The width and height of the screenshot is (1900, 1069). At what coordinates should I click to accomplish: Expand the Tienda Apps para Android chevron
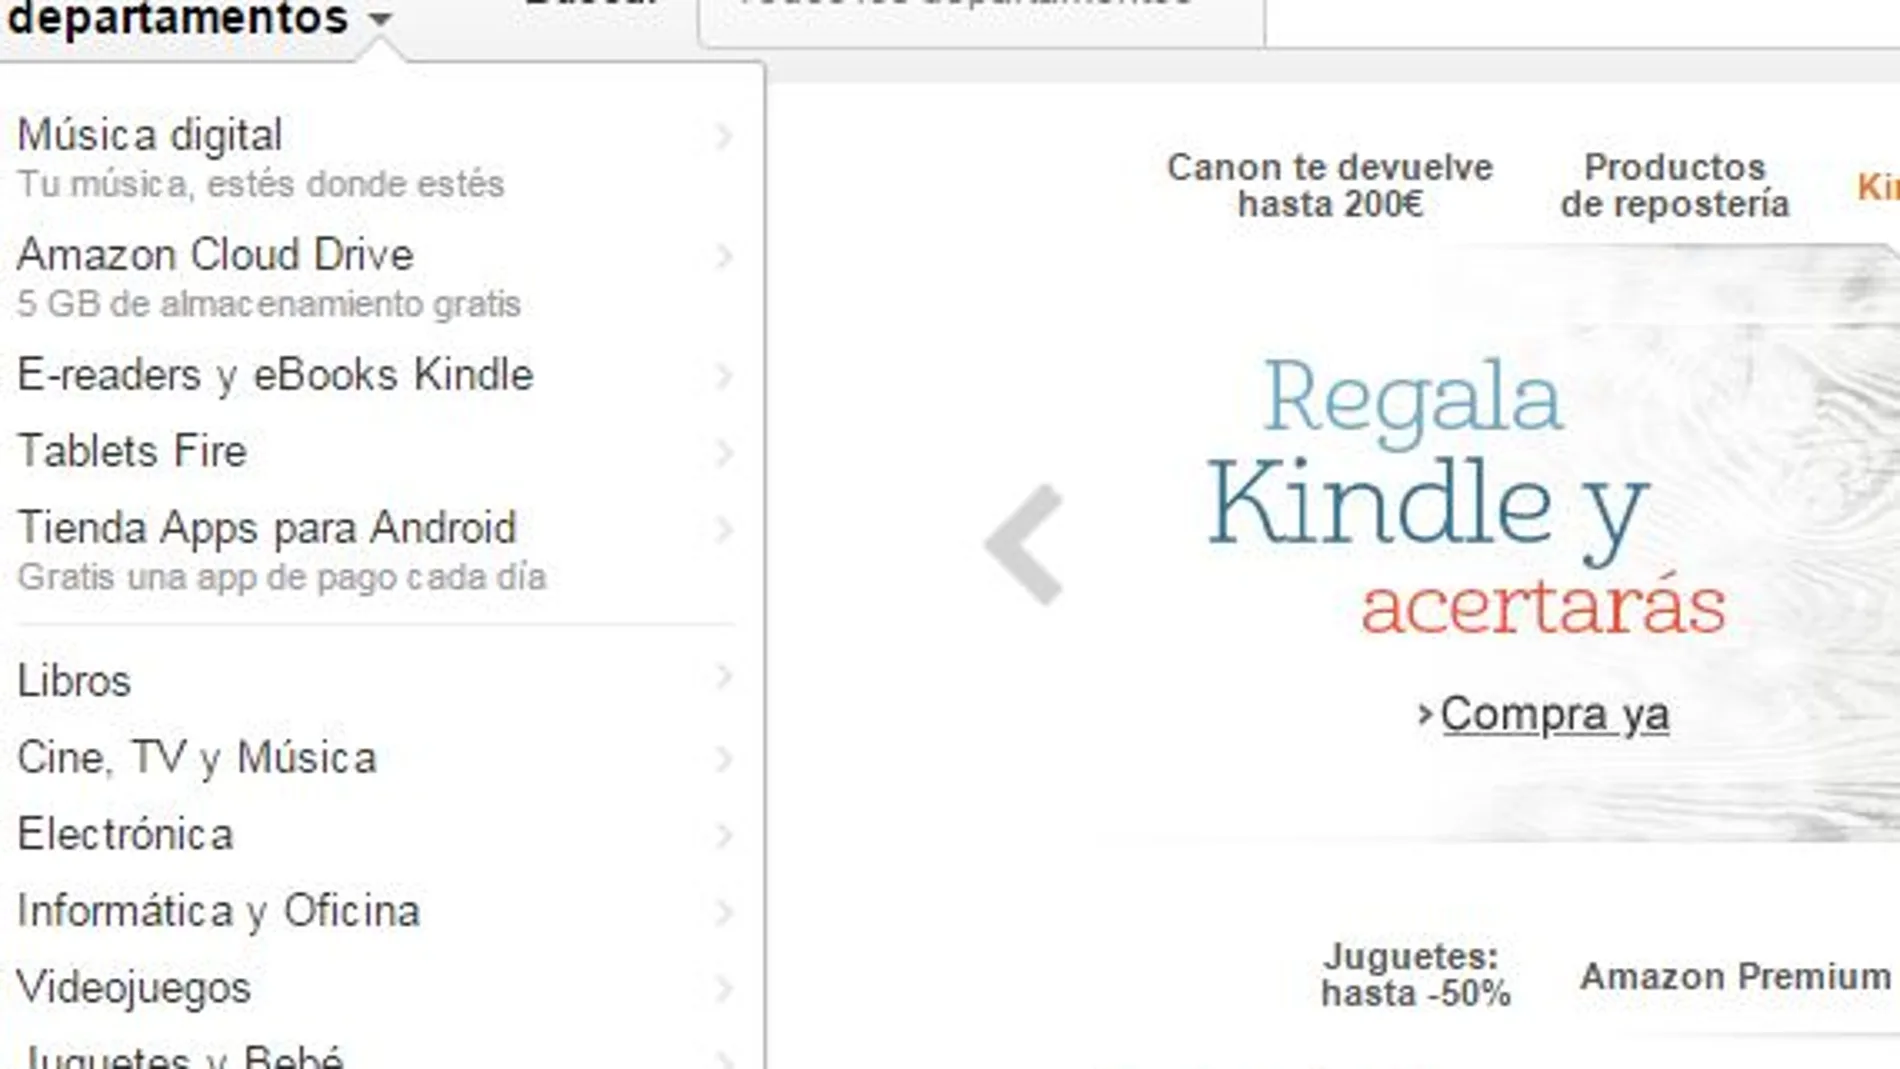tap(724, 529)
